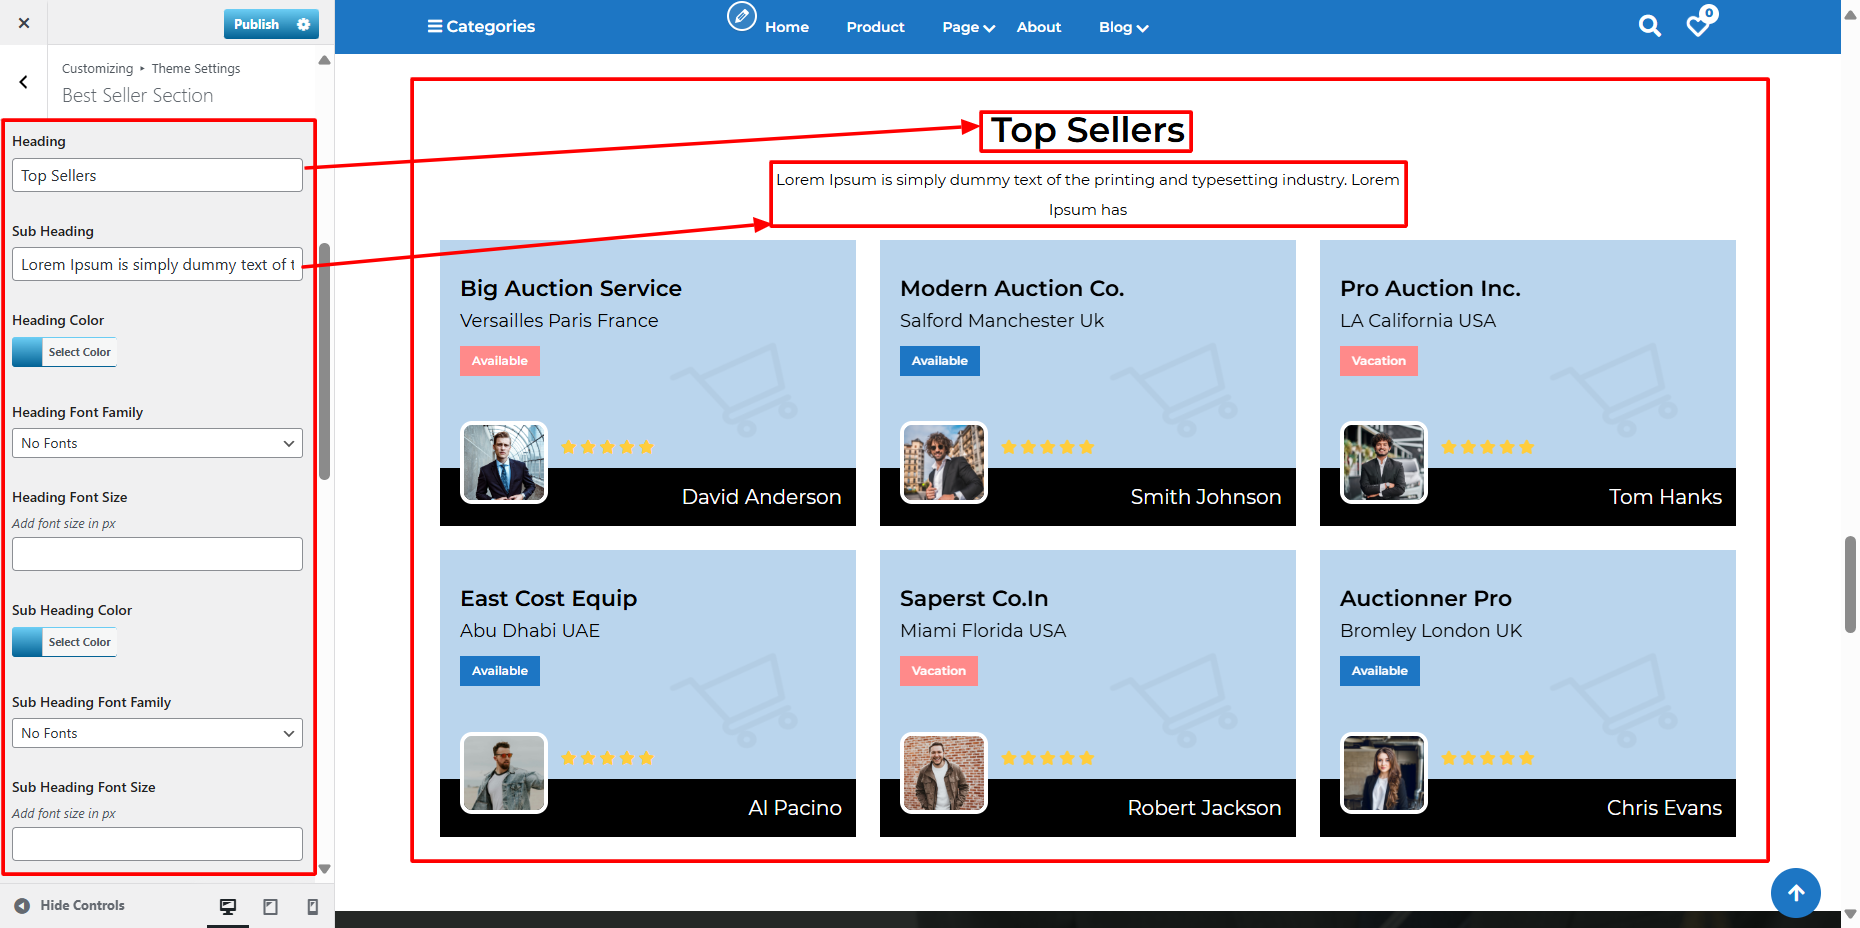1860x928 pixels.
Task: Open the Categories hamburger menu
Action: (x=481, y=26)
